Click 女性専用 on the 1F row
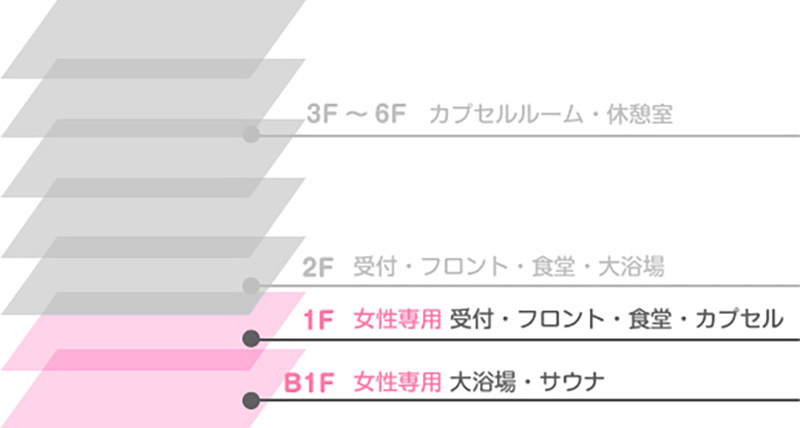Screen dimensions: 800x428 [x=397, y=320]
